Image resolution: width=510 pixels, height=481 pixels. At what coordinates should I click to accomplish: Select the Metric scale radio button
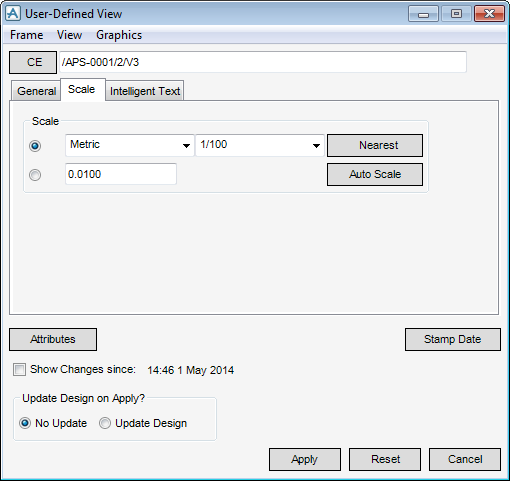[35, 146]
